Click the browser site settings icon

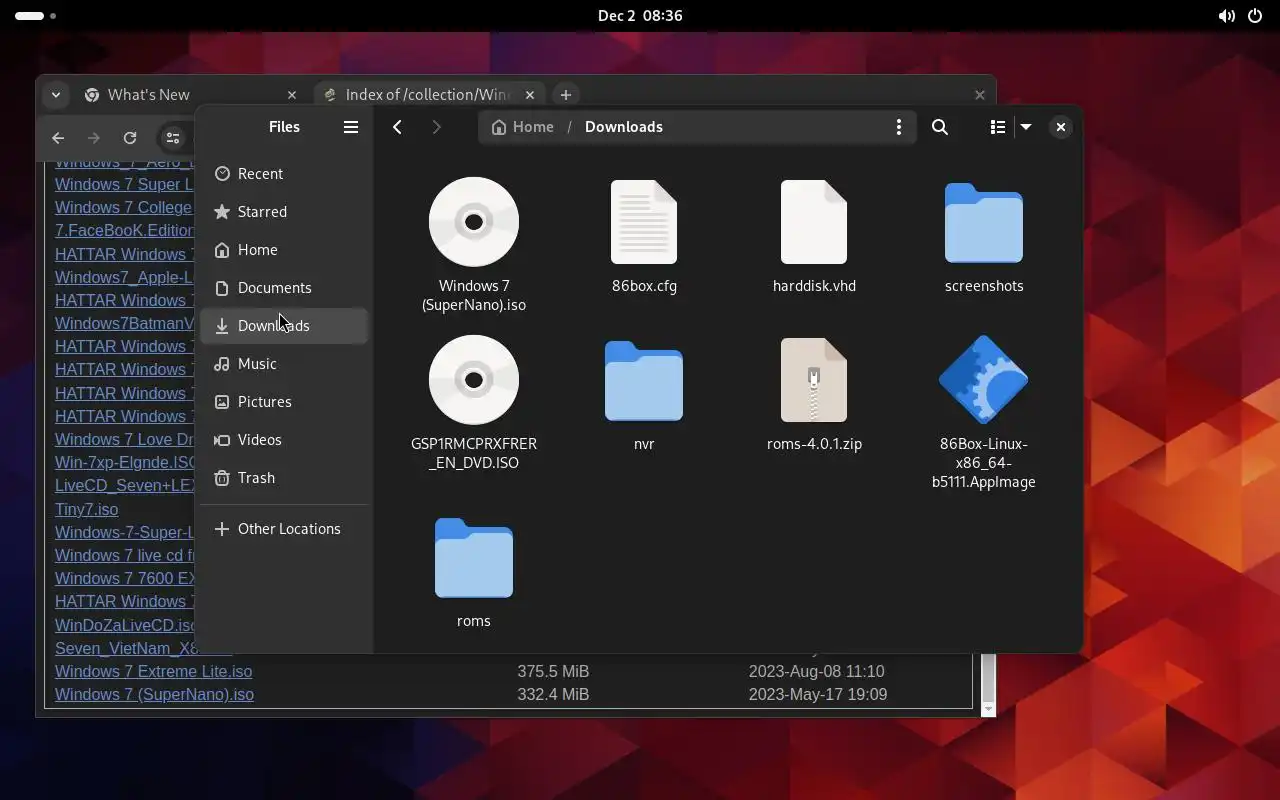(173, 138)
